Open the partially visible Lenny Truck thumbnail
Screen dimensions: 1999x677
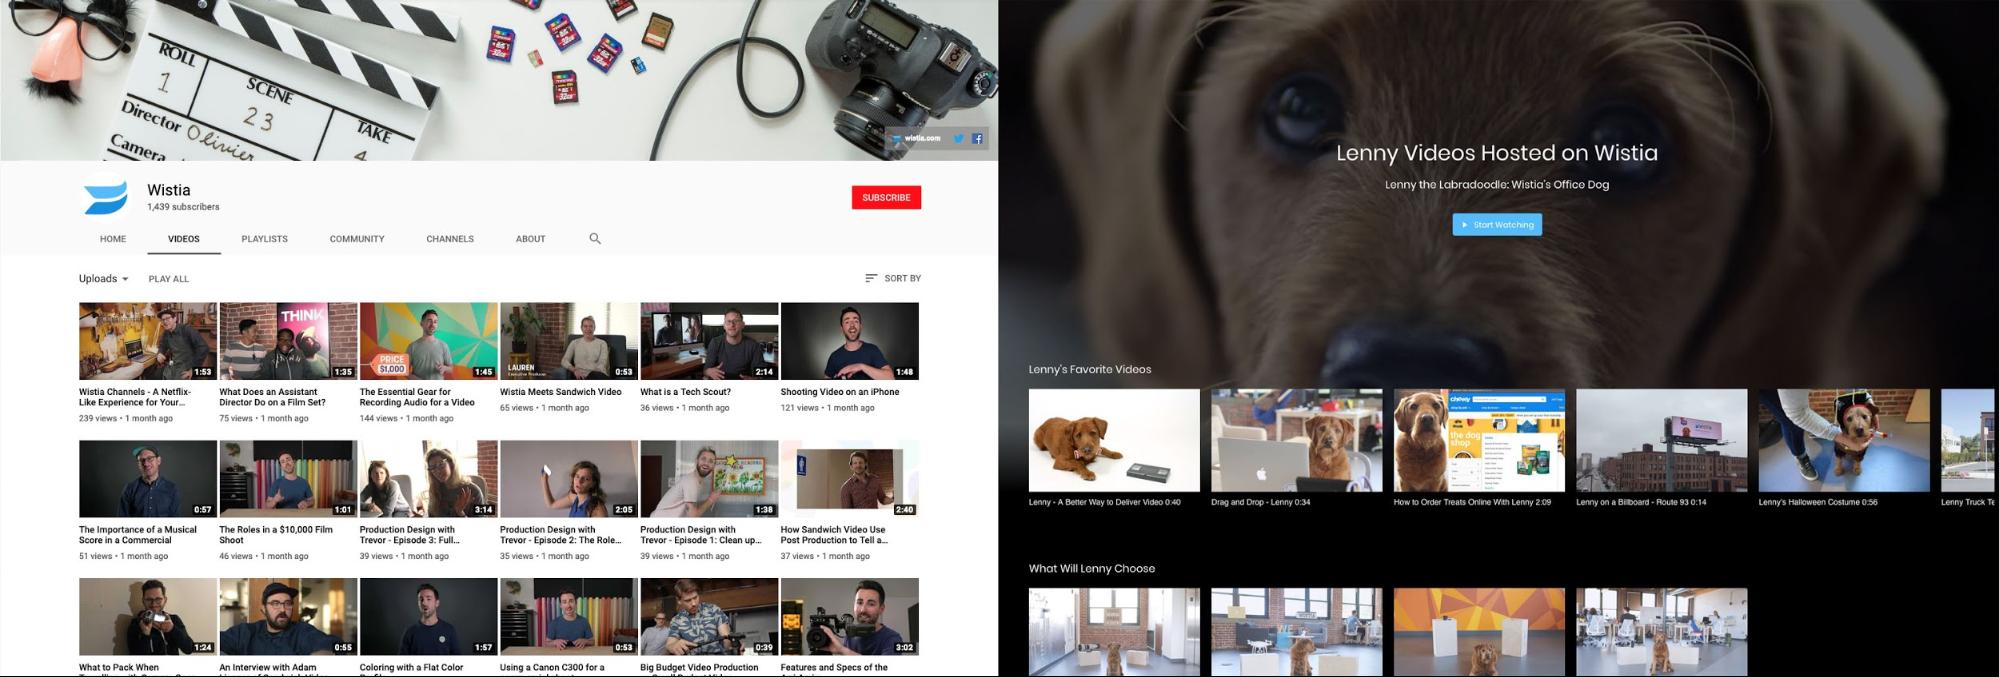pos(1969,441)
